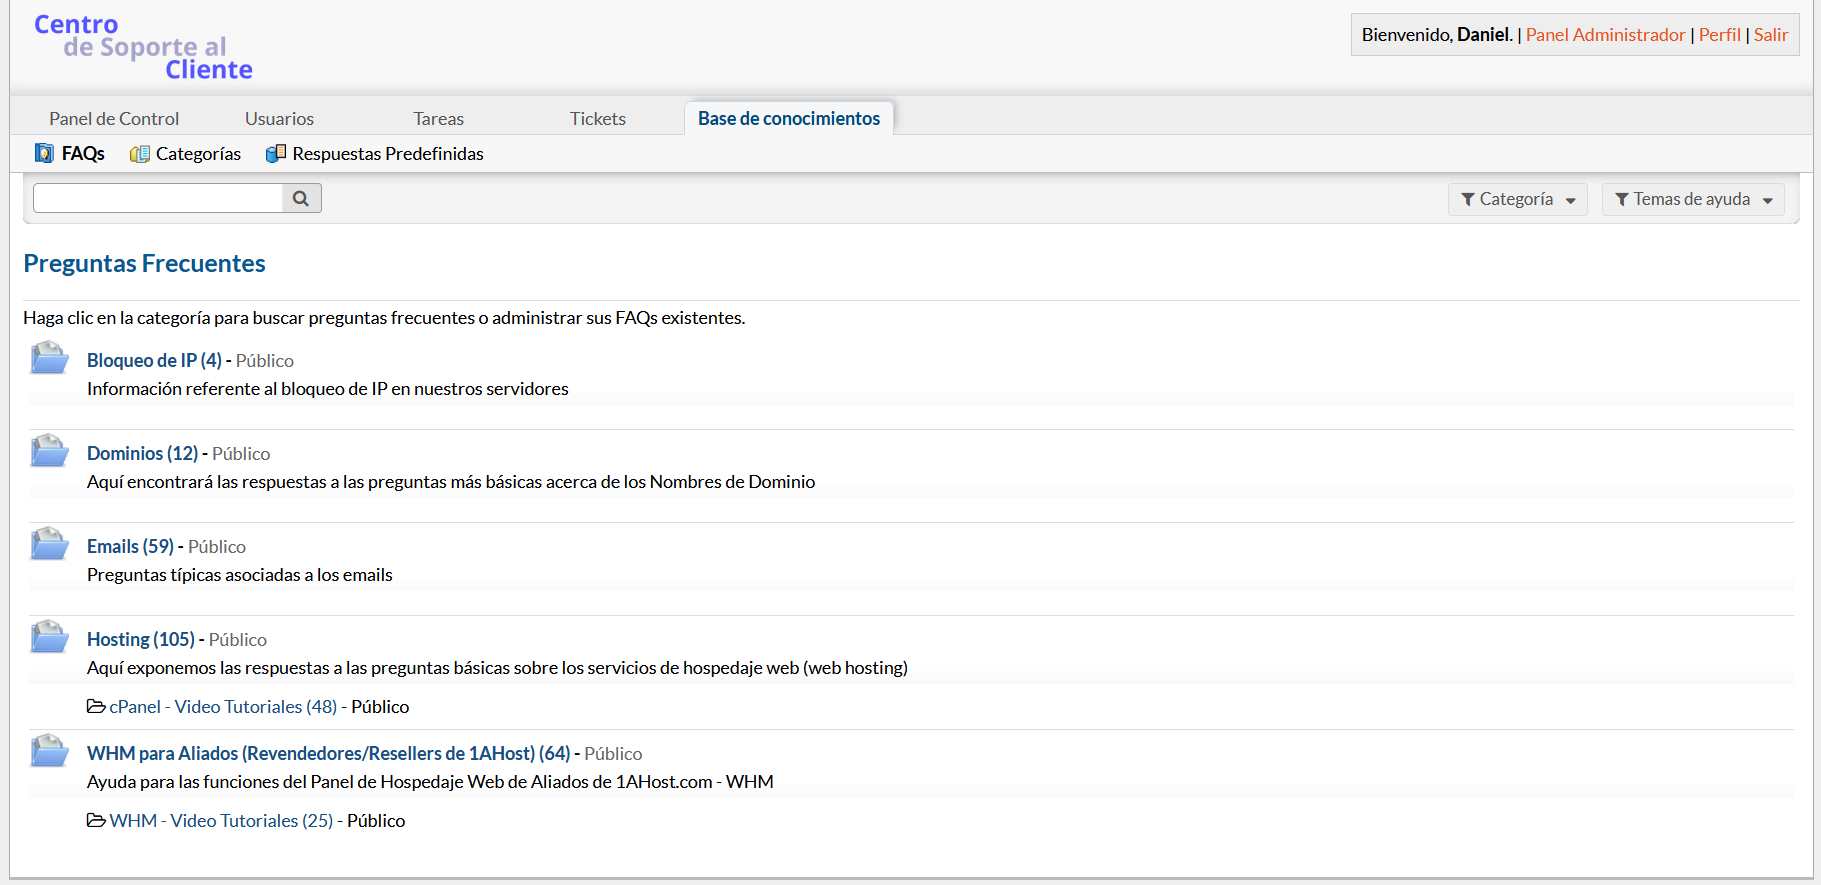Click the magnifying glass search button

click(x=301, y=198)
